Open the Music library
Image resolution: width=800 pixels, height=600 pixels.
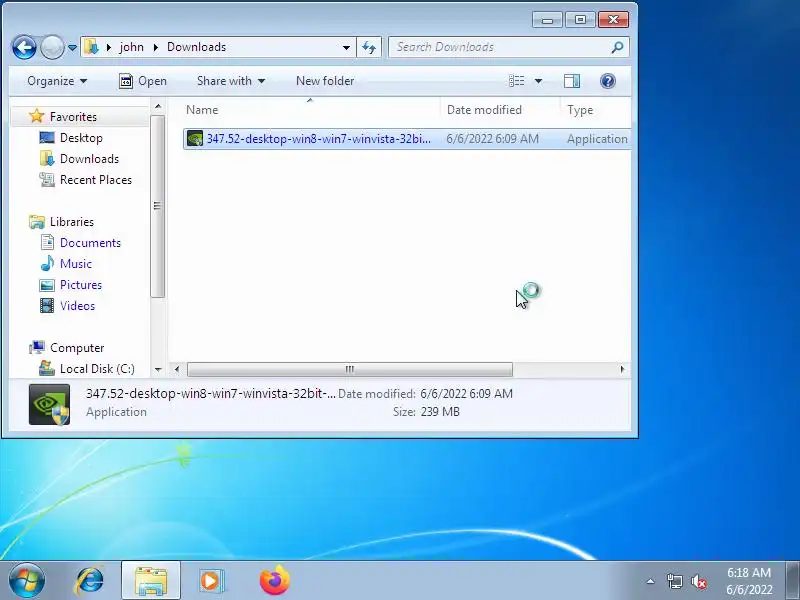(76, 264)
